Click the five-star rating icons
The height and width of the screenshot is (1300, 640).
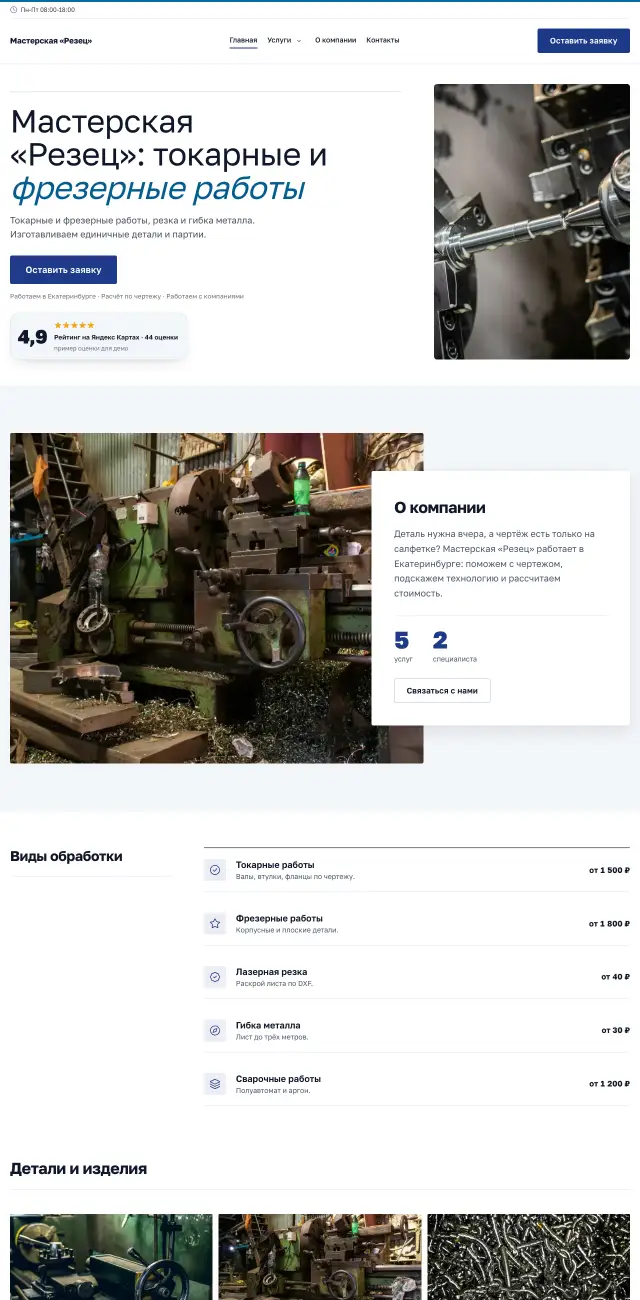[x=74, y=325]
